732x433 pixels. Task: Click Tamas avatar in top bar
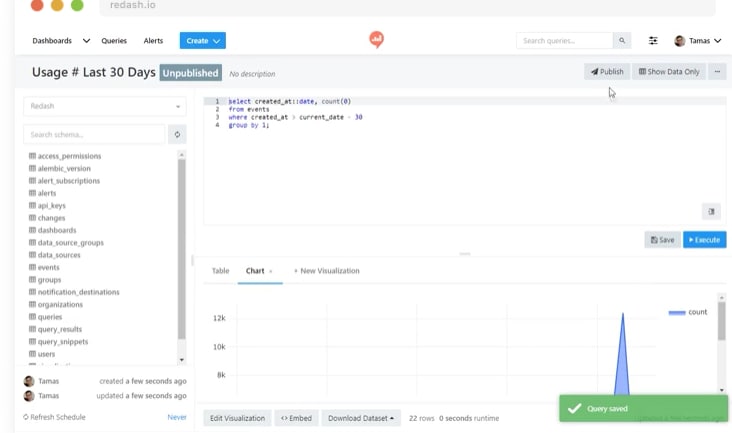pyautogui.click(x=679, y=41)
